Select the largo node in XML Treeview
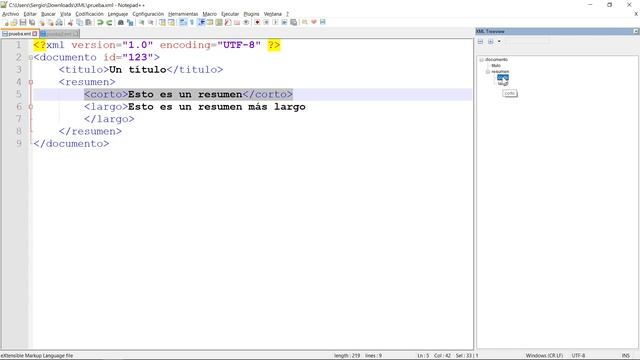 click(x=503, y=83)
